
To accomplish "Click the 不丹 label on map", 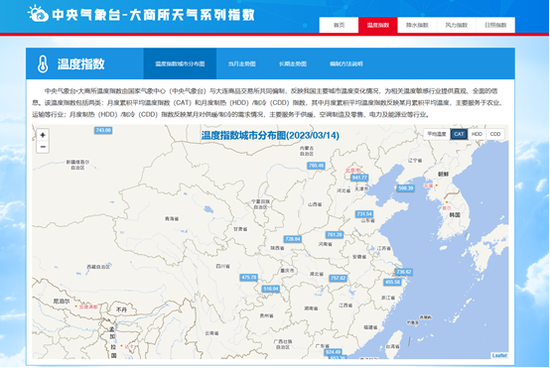I will click(x=121, y=310).
